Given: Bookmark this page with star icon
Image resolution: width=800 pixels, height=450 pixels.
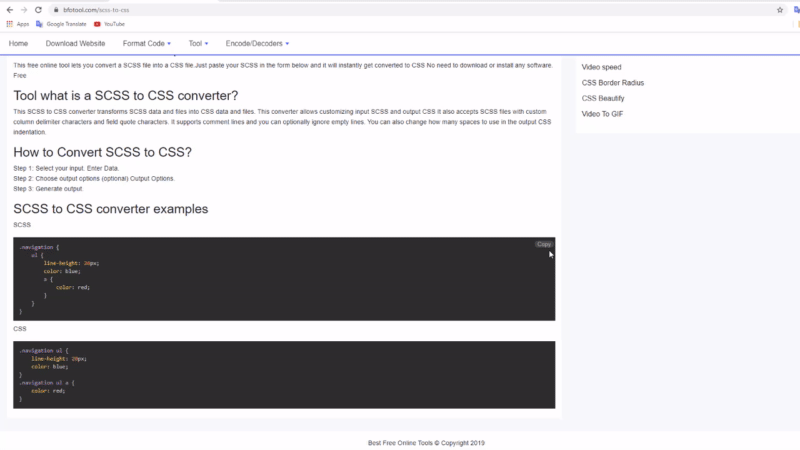Looking at the screenshot, I should tap(779, 9).
